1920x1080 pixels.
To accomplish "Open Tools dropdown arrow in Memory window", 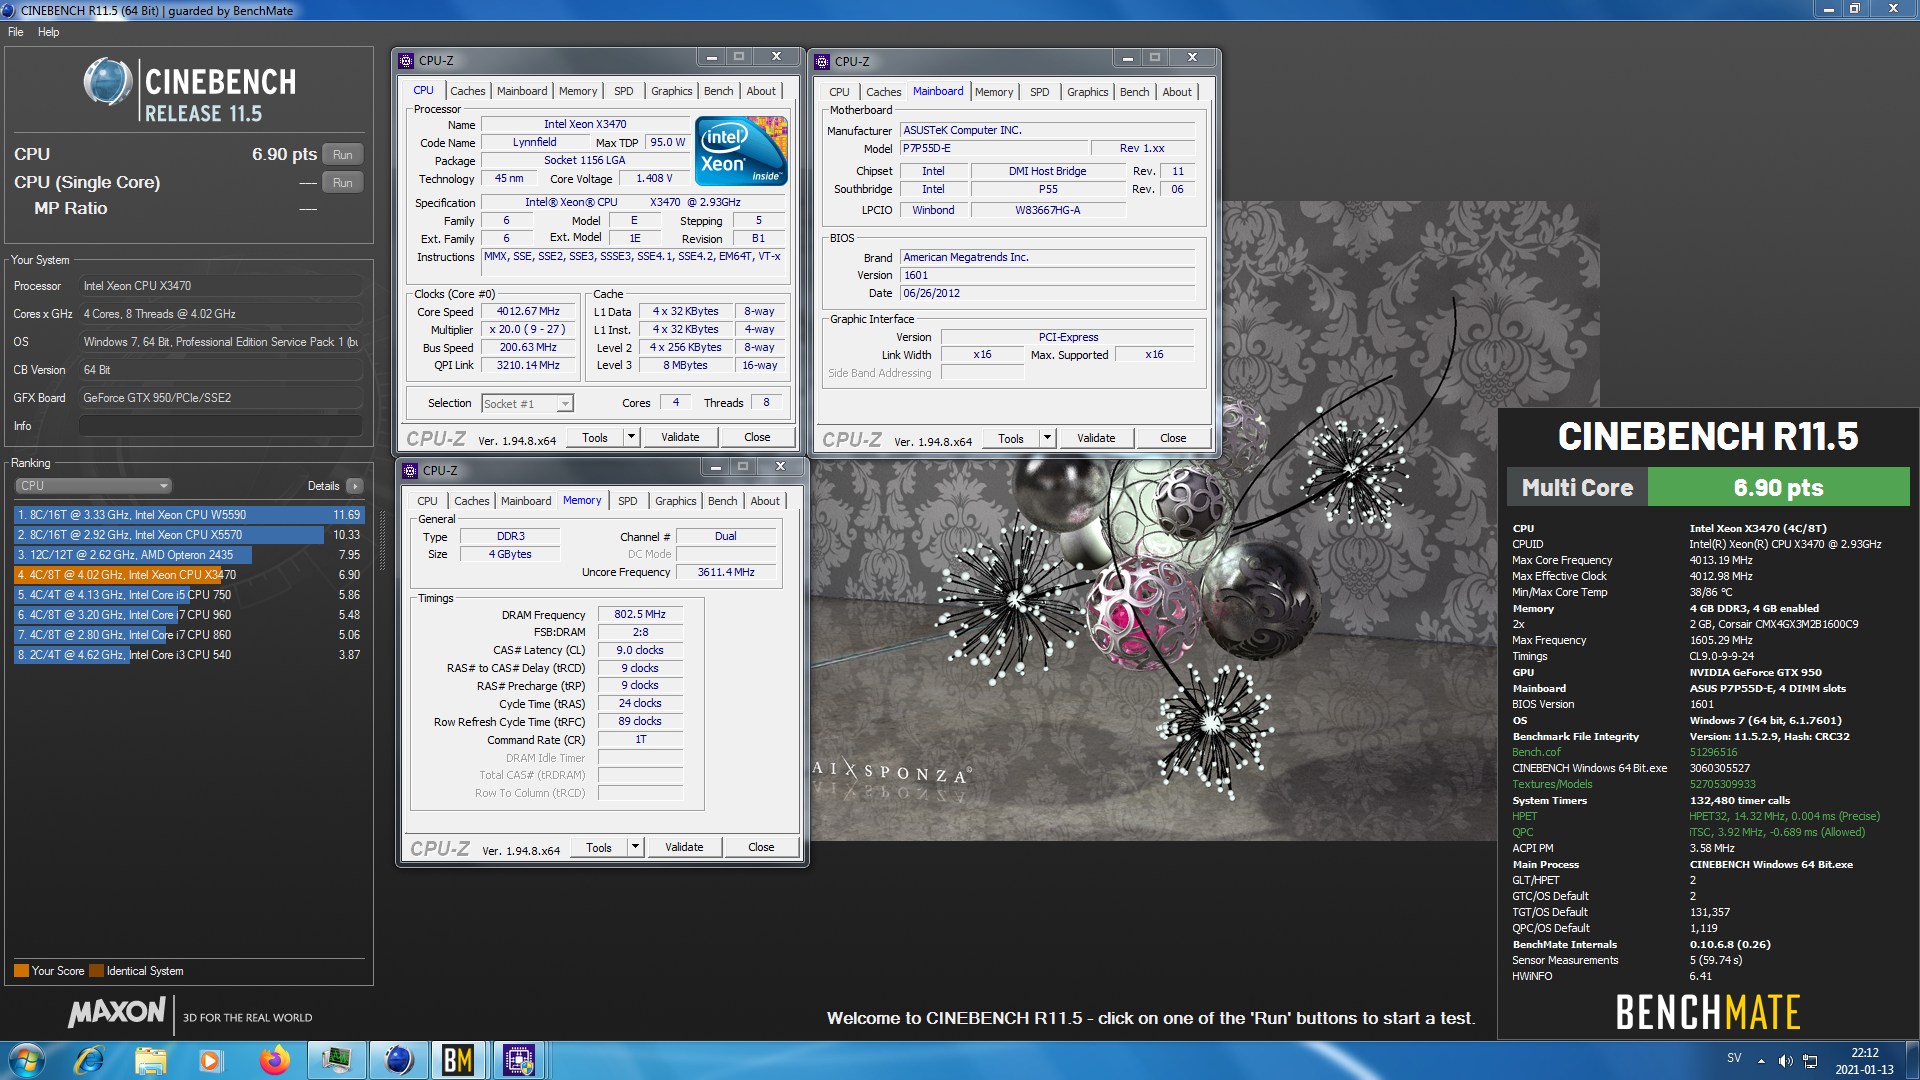I will (x=635, y=847).
